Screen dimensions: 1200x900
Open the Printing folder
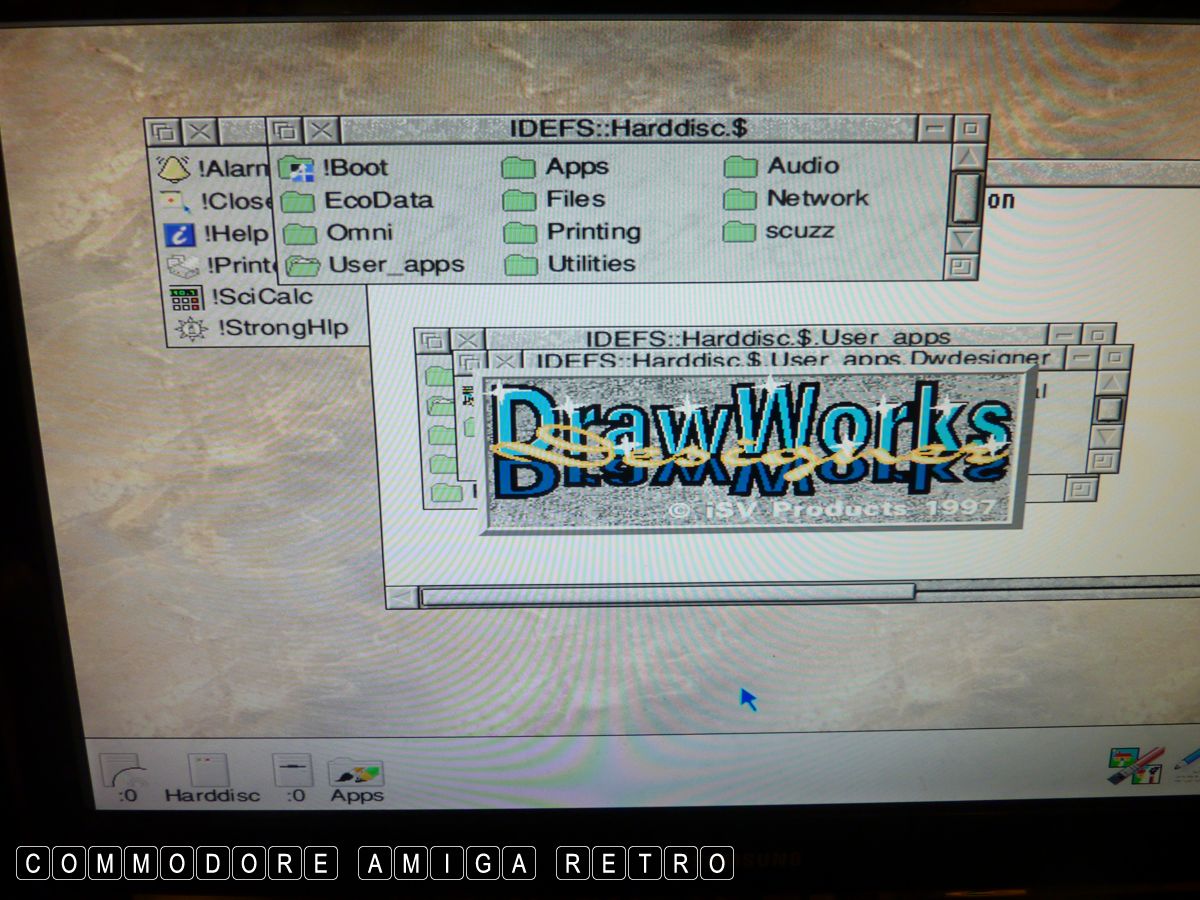tap(521, 233)
